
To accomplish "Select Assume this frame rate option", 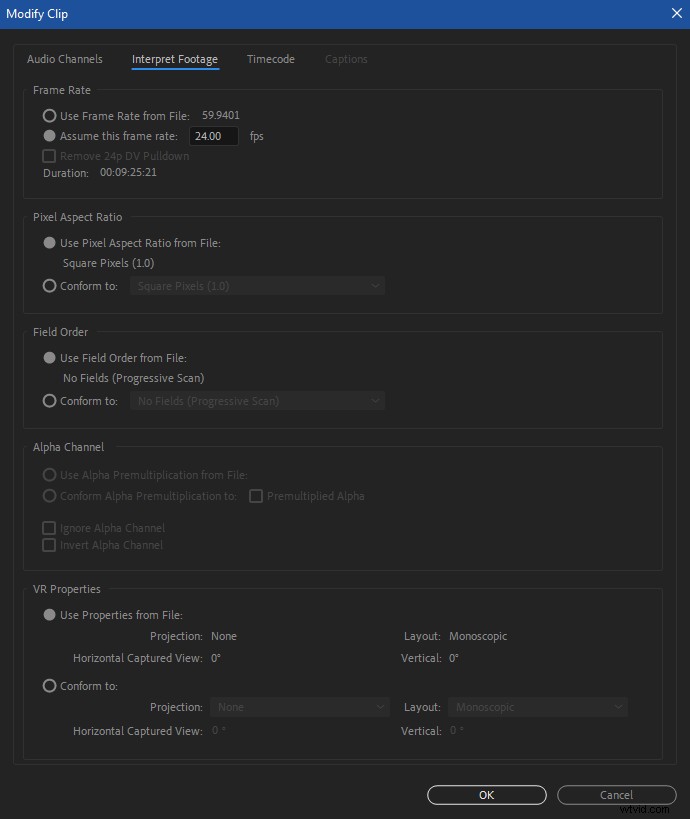I will [49, 135].
